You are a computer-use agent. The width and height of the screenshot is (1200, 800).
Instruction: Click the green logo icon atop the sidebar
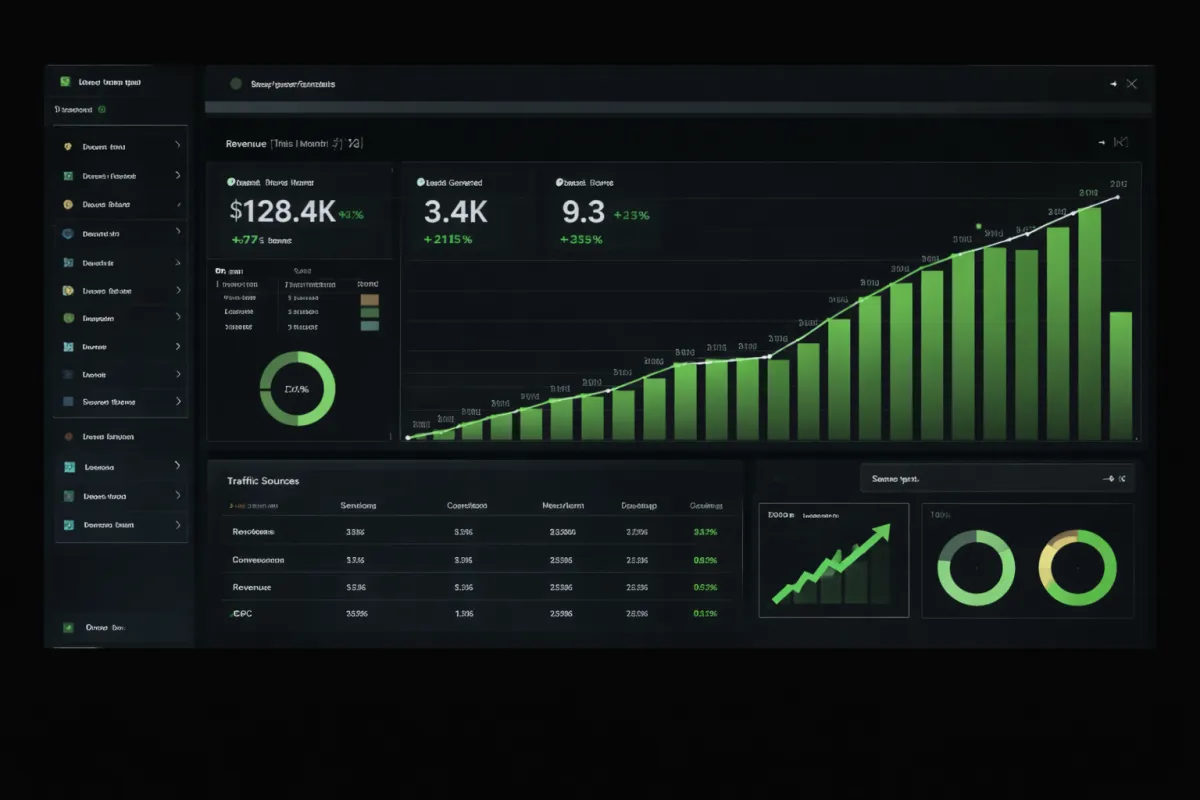coord(65,82)
